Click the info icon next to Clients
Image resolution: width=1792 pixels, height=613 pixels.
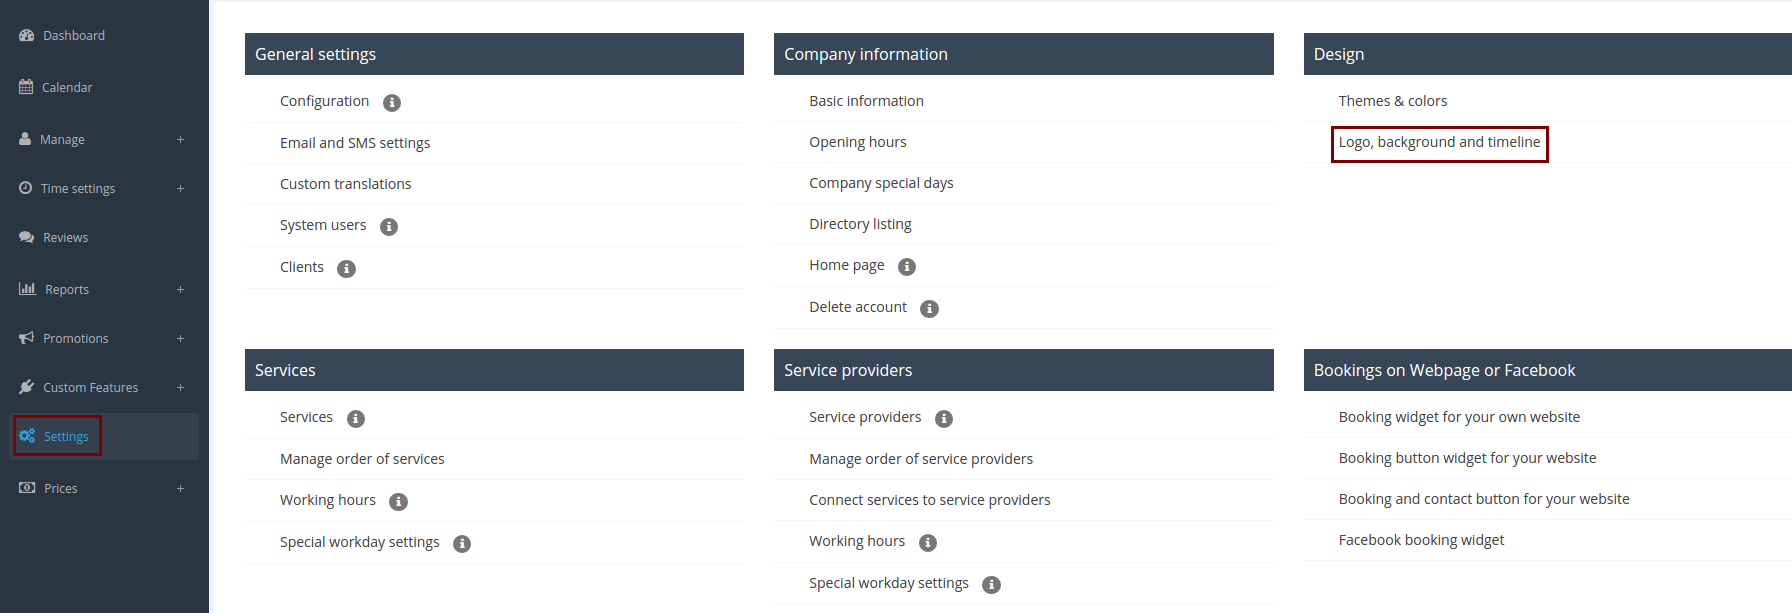[346, 269]
